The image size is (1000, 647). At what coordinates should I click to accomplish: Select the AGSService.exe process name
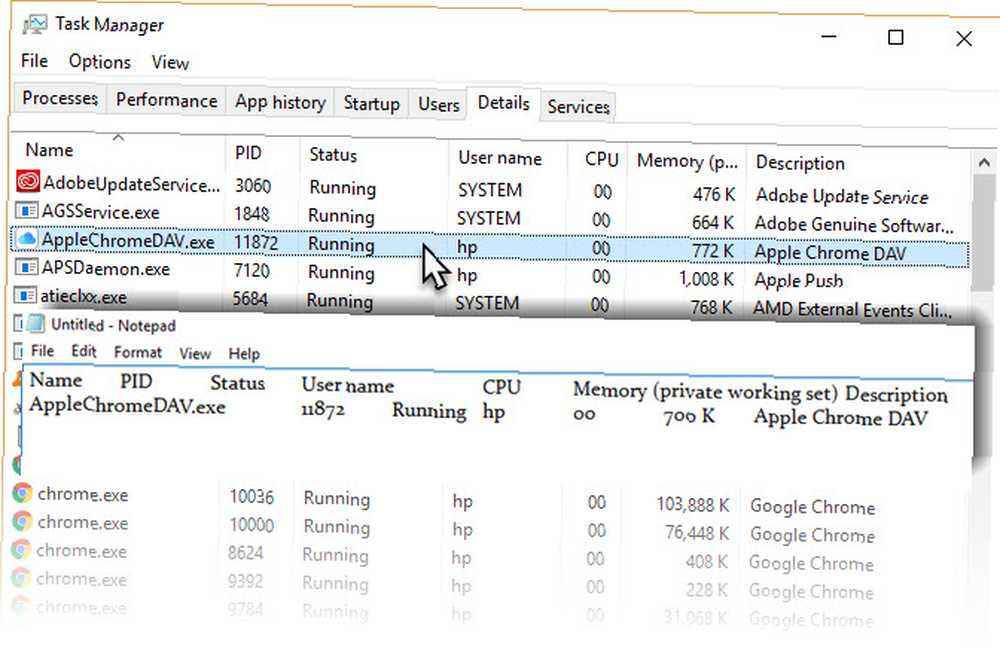[100, 212]
